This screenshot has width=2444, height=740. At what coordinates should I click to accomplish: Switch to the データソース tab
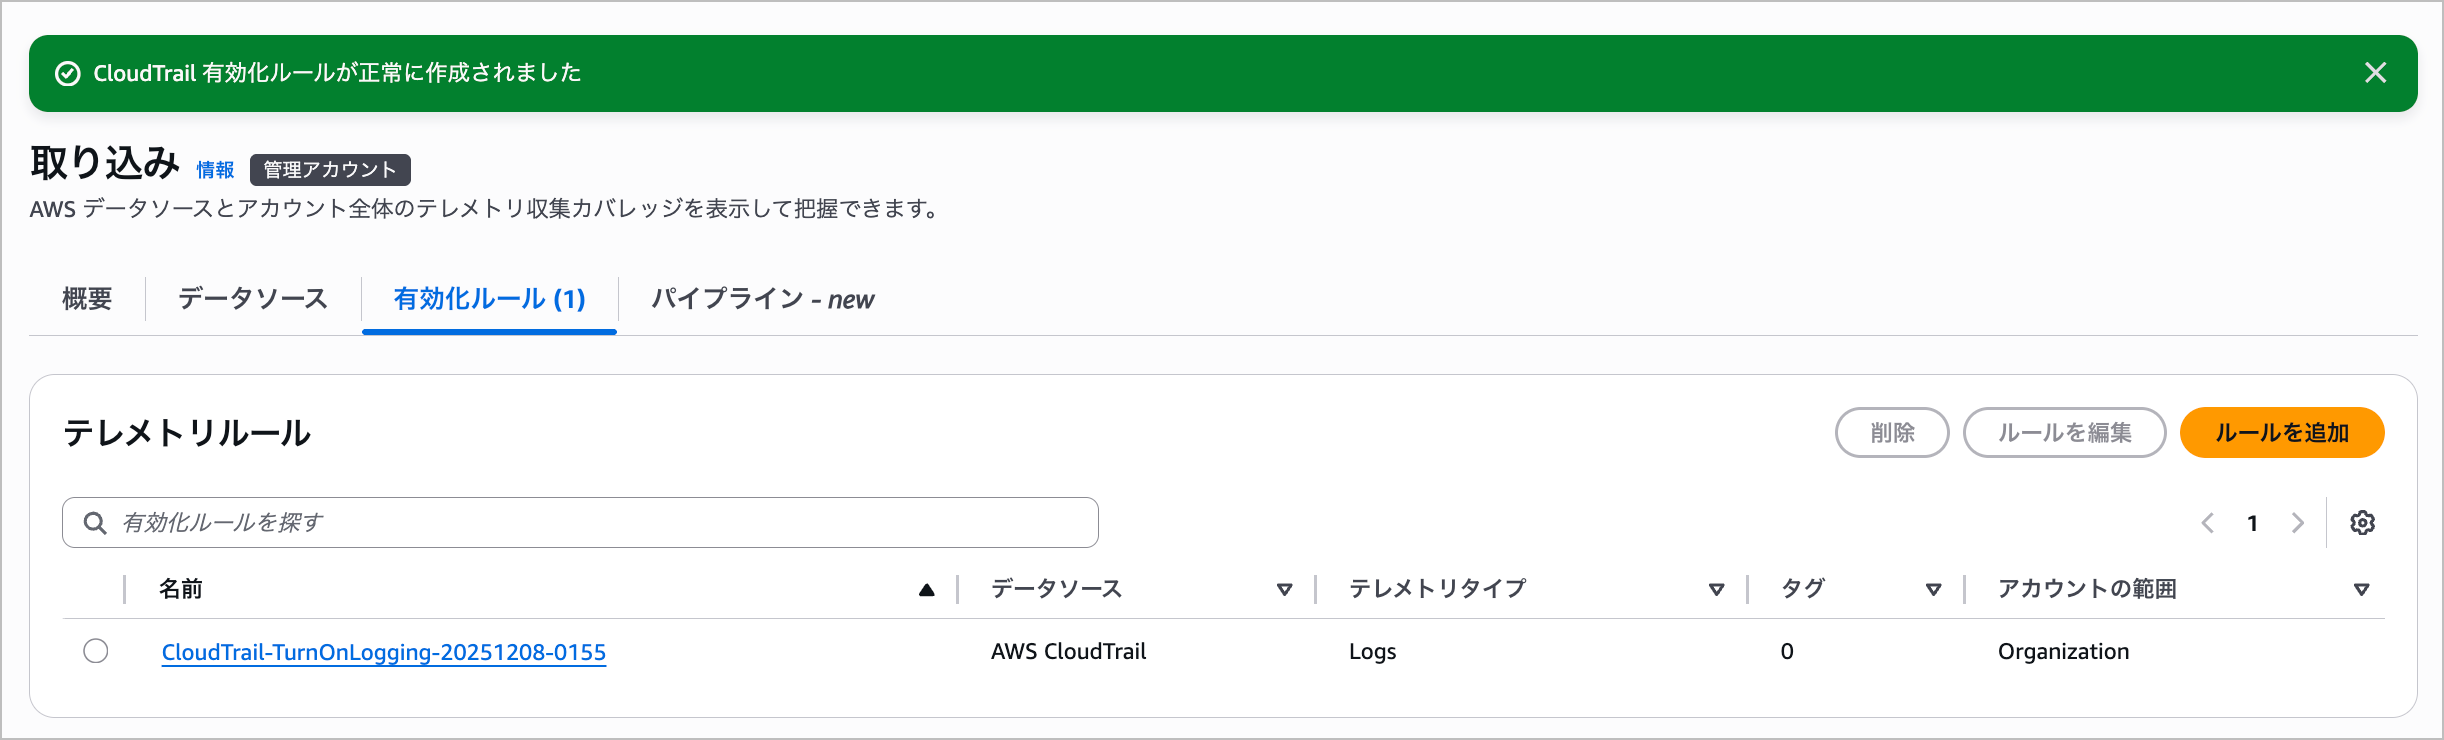(x=253, y=299)
